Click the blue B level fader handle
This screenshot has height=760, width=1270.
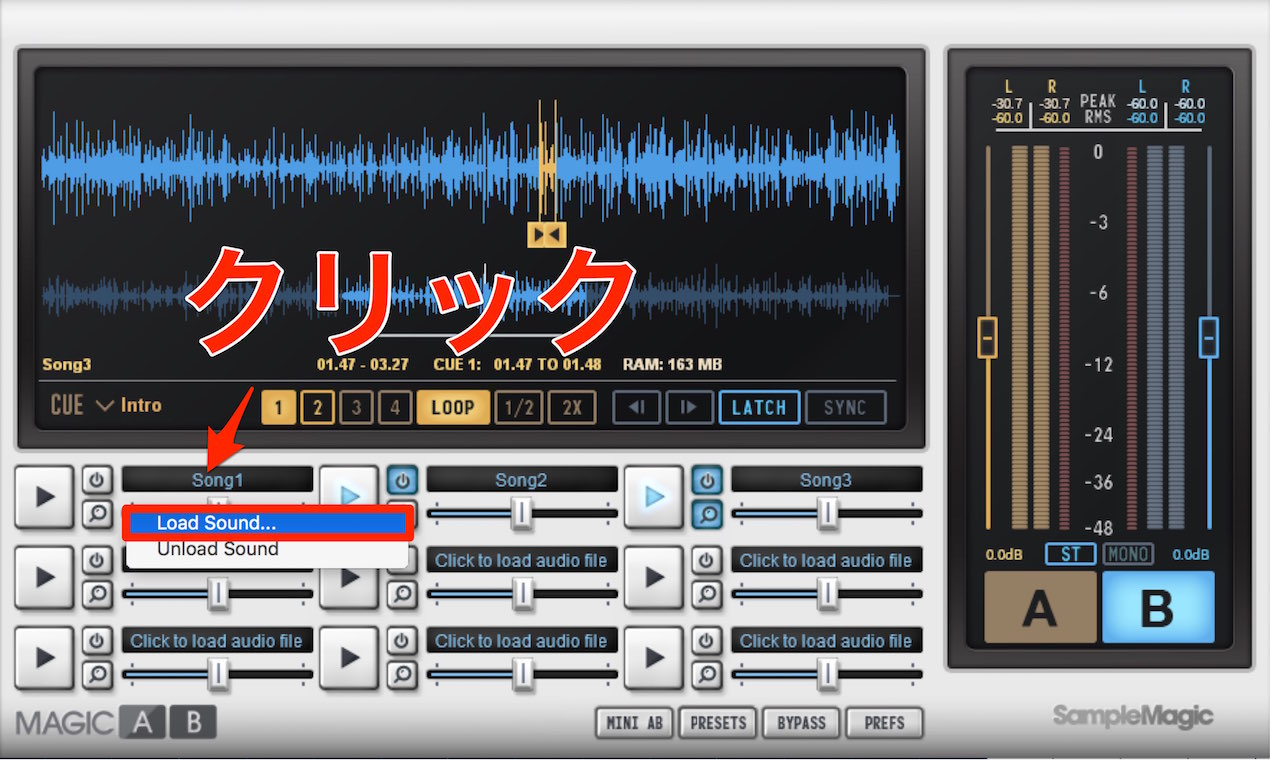point(1209,338)
